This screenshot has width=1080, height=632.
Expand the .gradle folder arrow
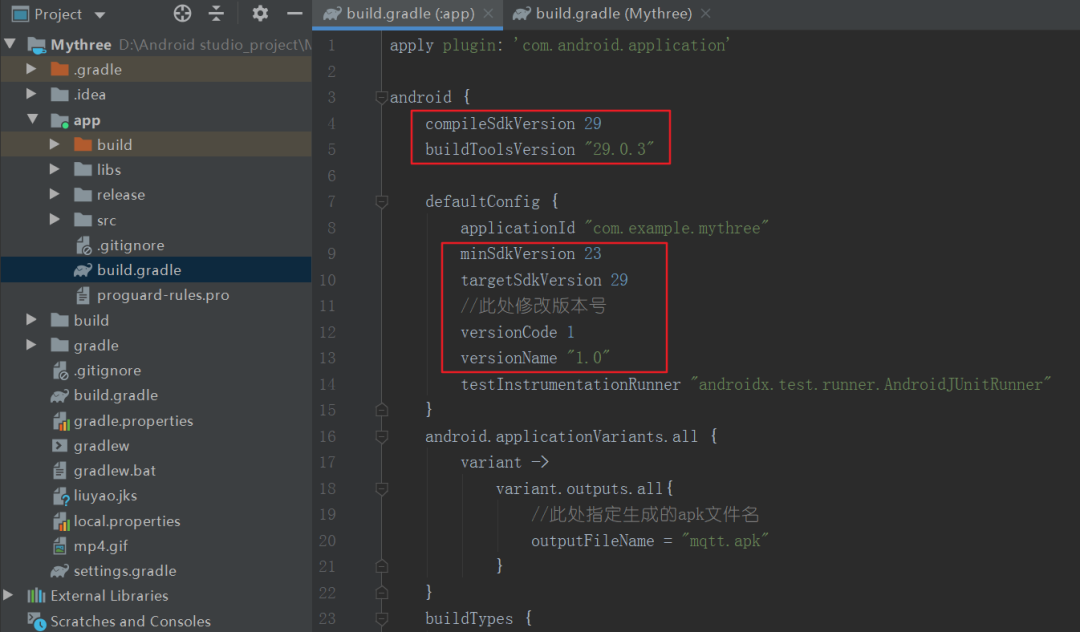(31, 69)
